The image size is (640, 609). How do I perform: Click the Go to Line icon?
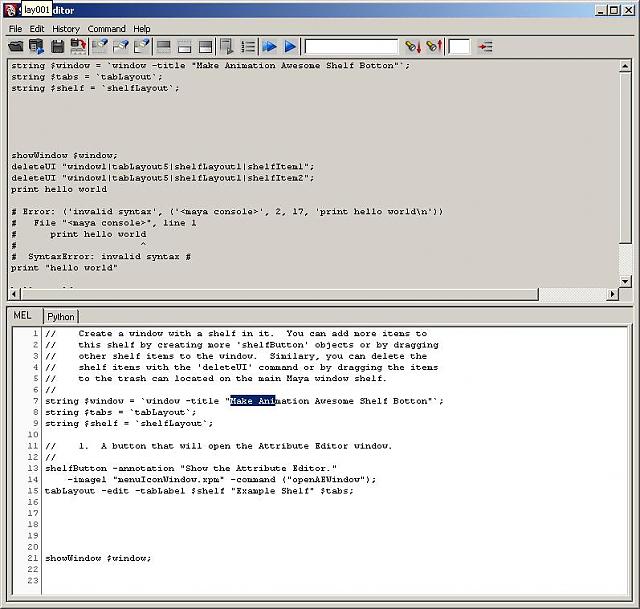[485, 46]
